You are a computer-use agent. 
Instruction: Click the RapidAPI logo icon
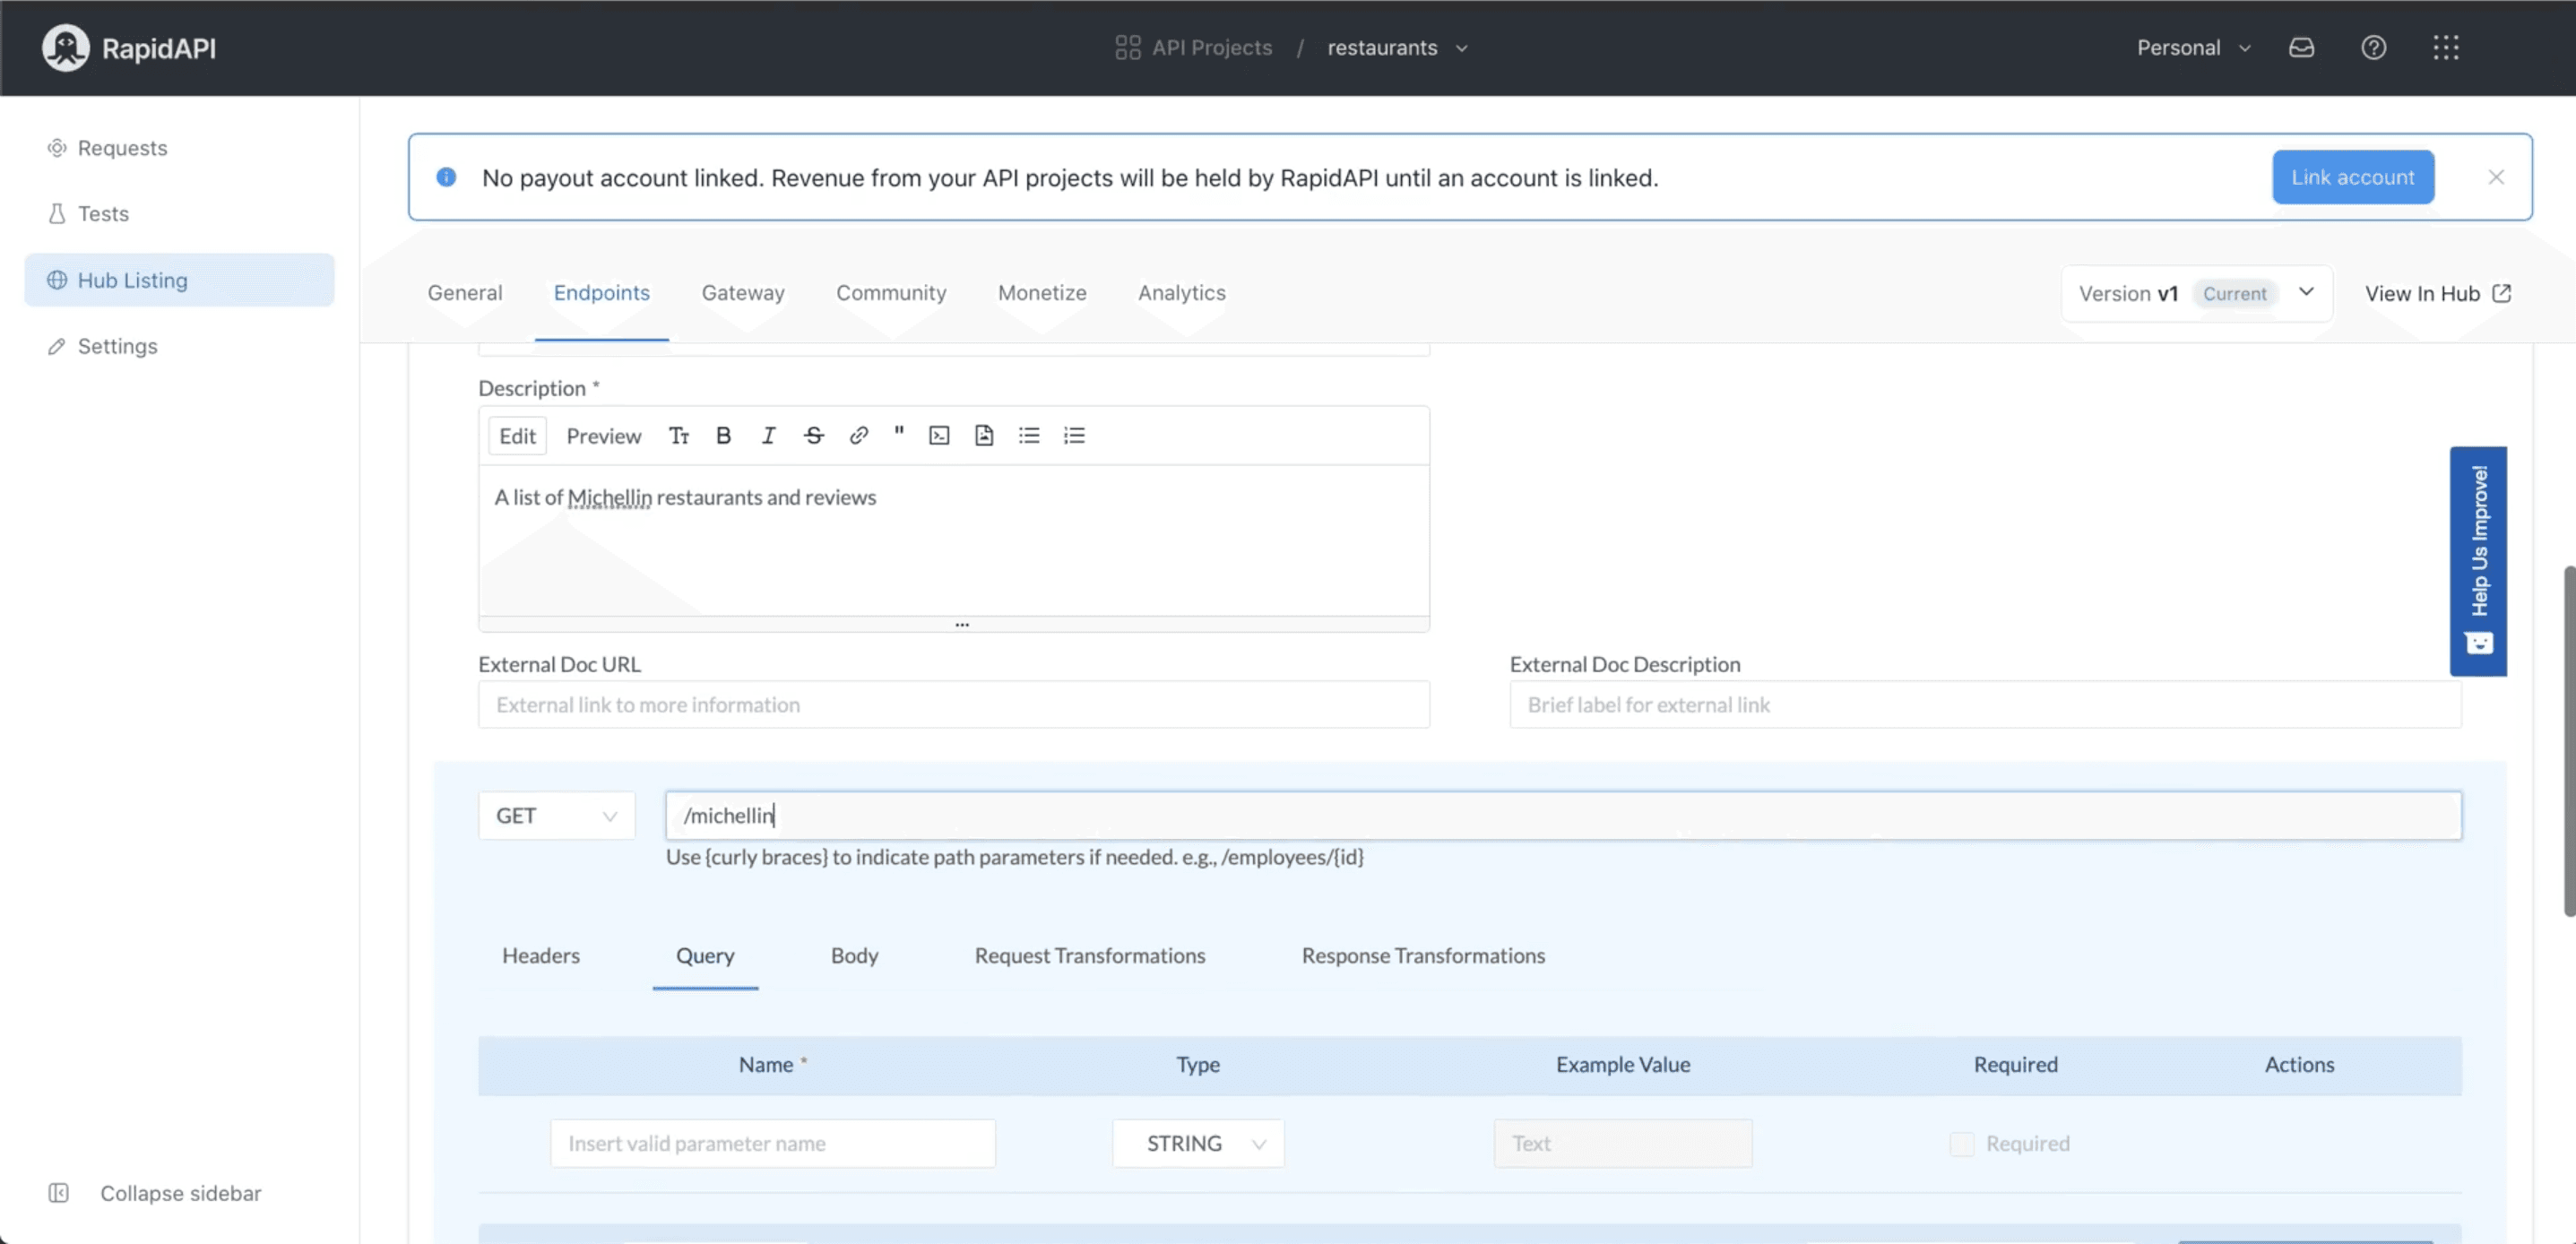65,47
